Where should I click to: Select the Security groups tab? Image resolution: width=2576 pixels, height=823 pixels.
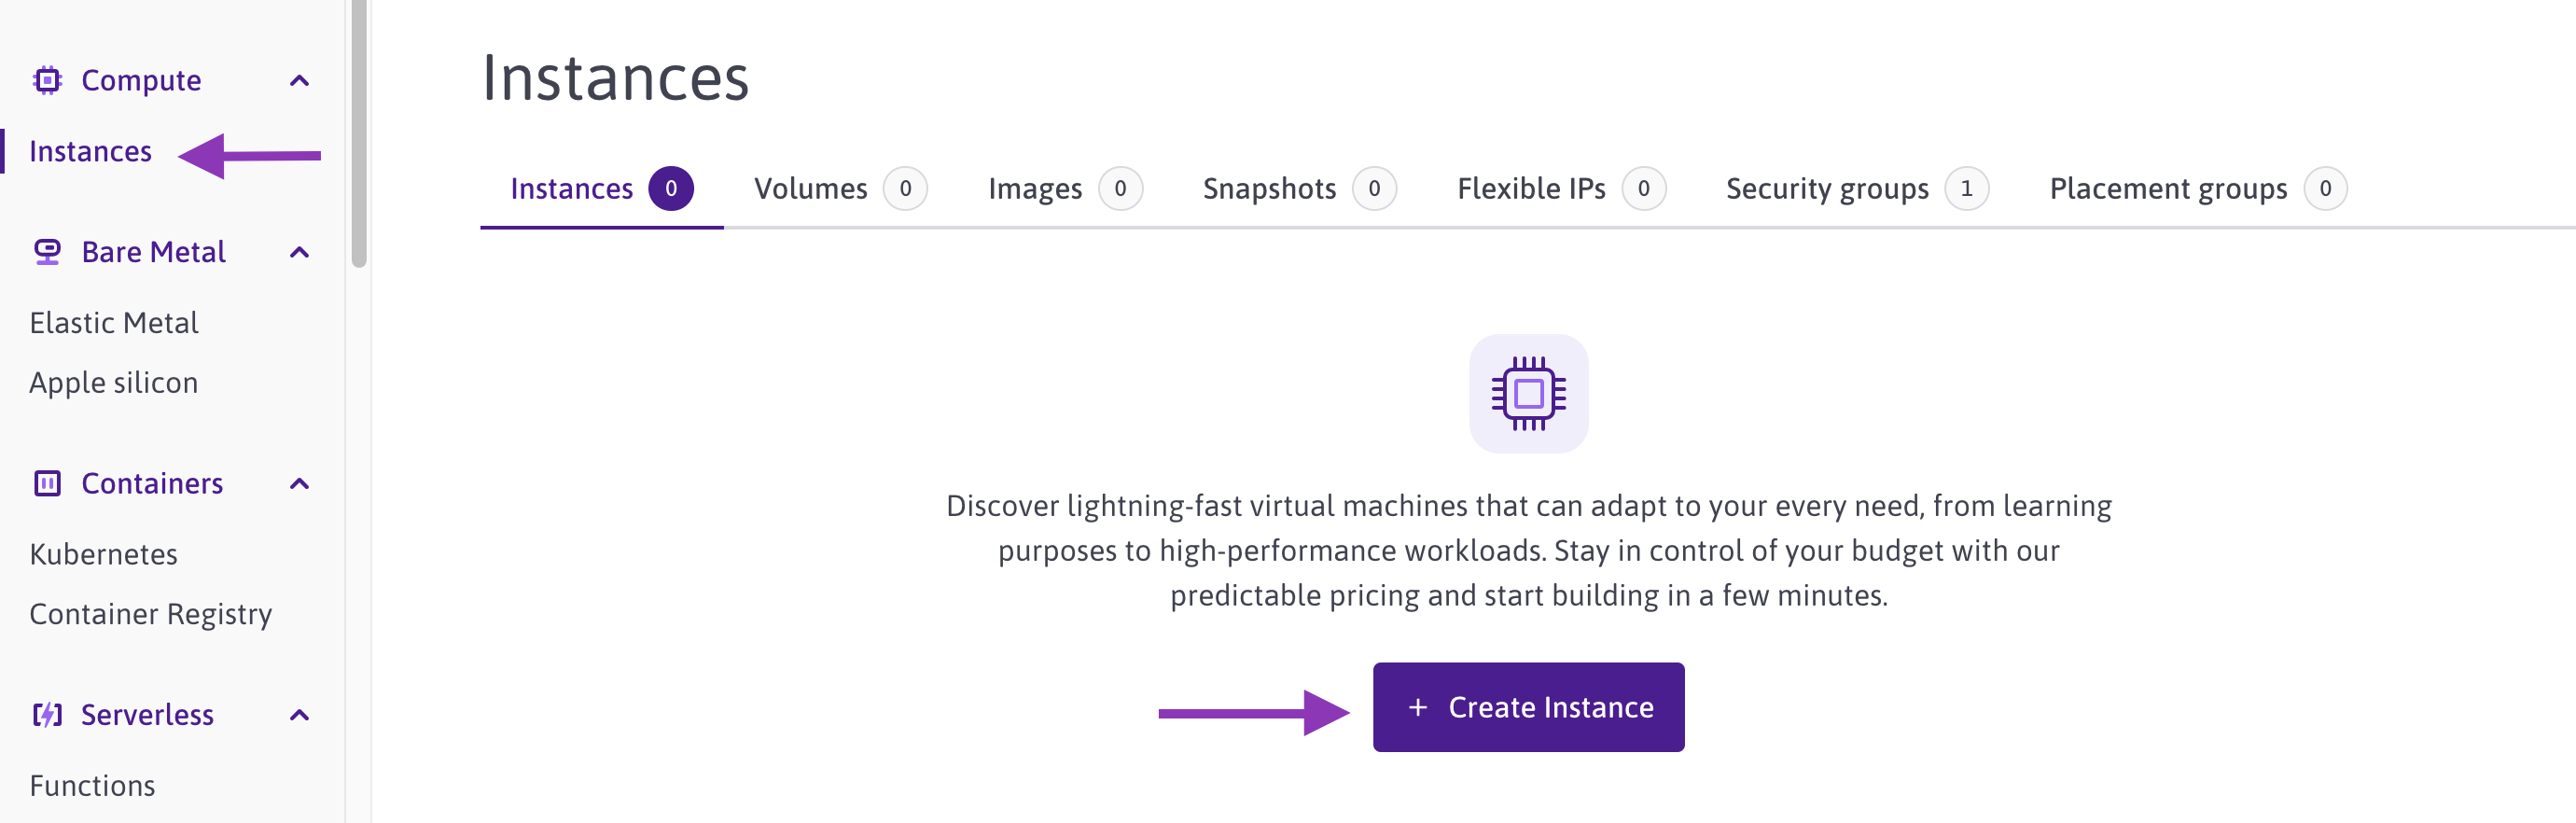(1826, 189)
